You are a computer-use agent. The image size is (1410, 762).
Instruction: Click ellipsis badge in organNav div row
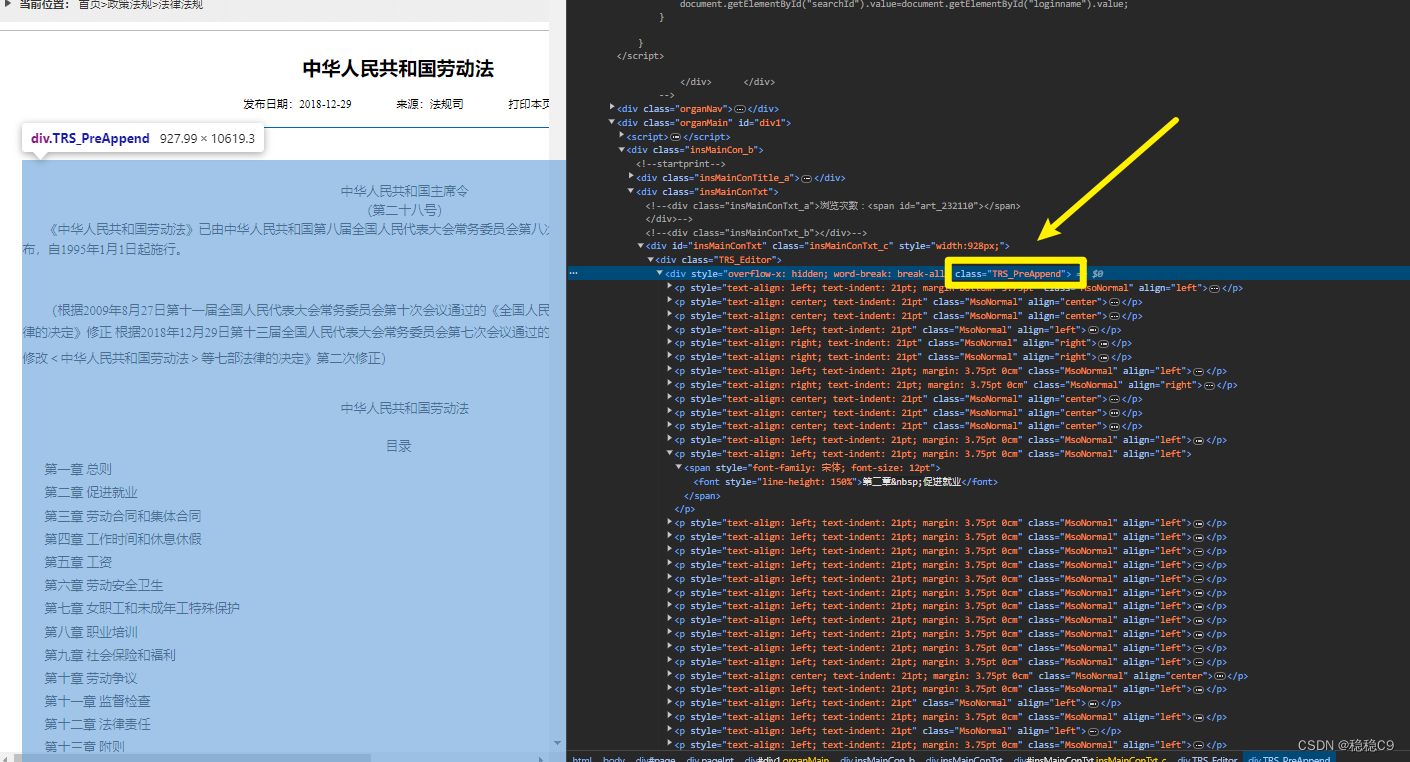(x=740, y=108)
